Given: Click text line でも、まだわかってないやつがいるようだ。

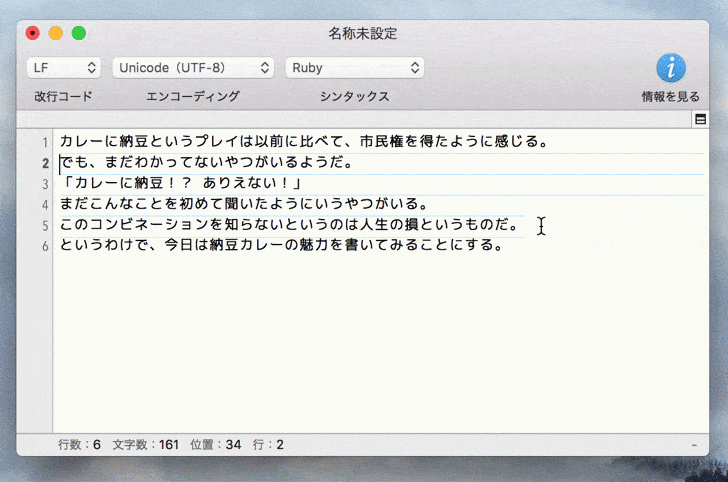Looking at the screenshot, I should coord(207,162).
